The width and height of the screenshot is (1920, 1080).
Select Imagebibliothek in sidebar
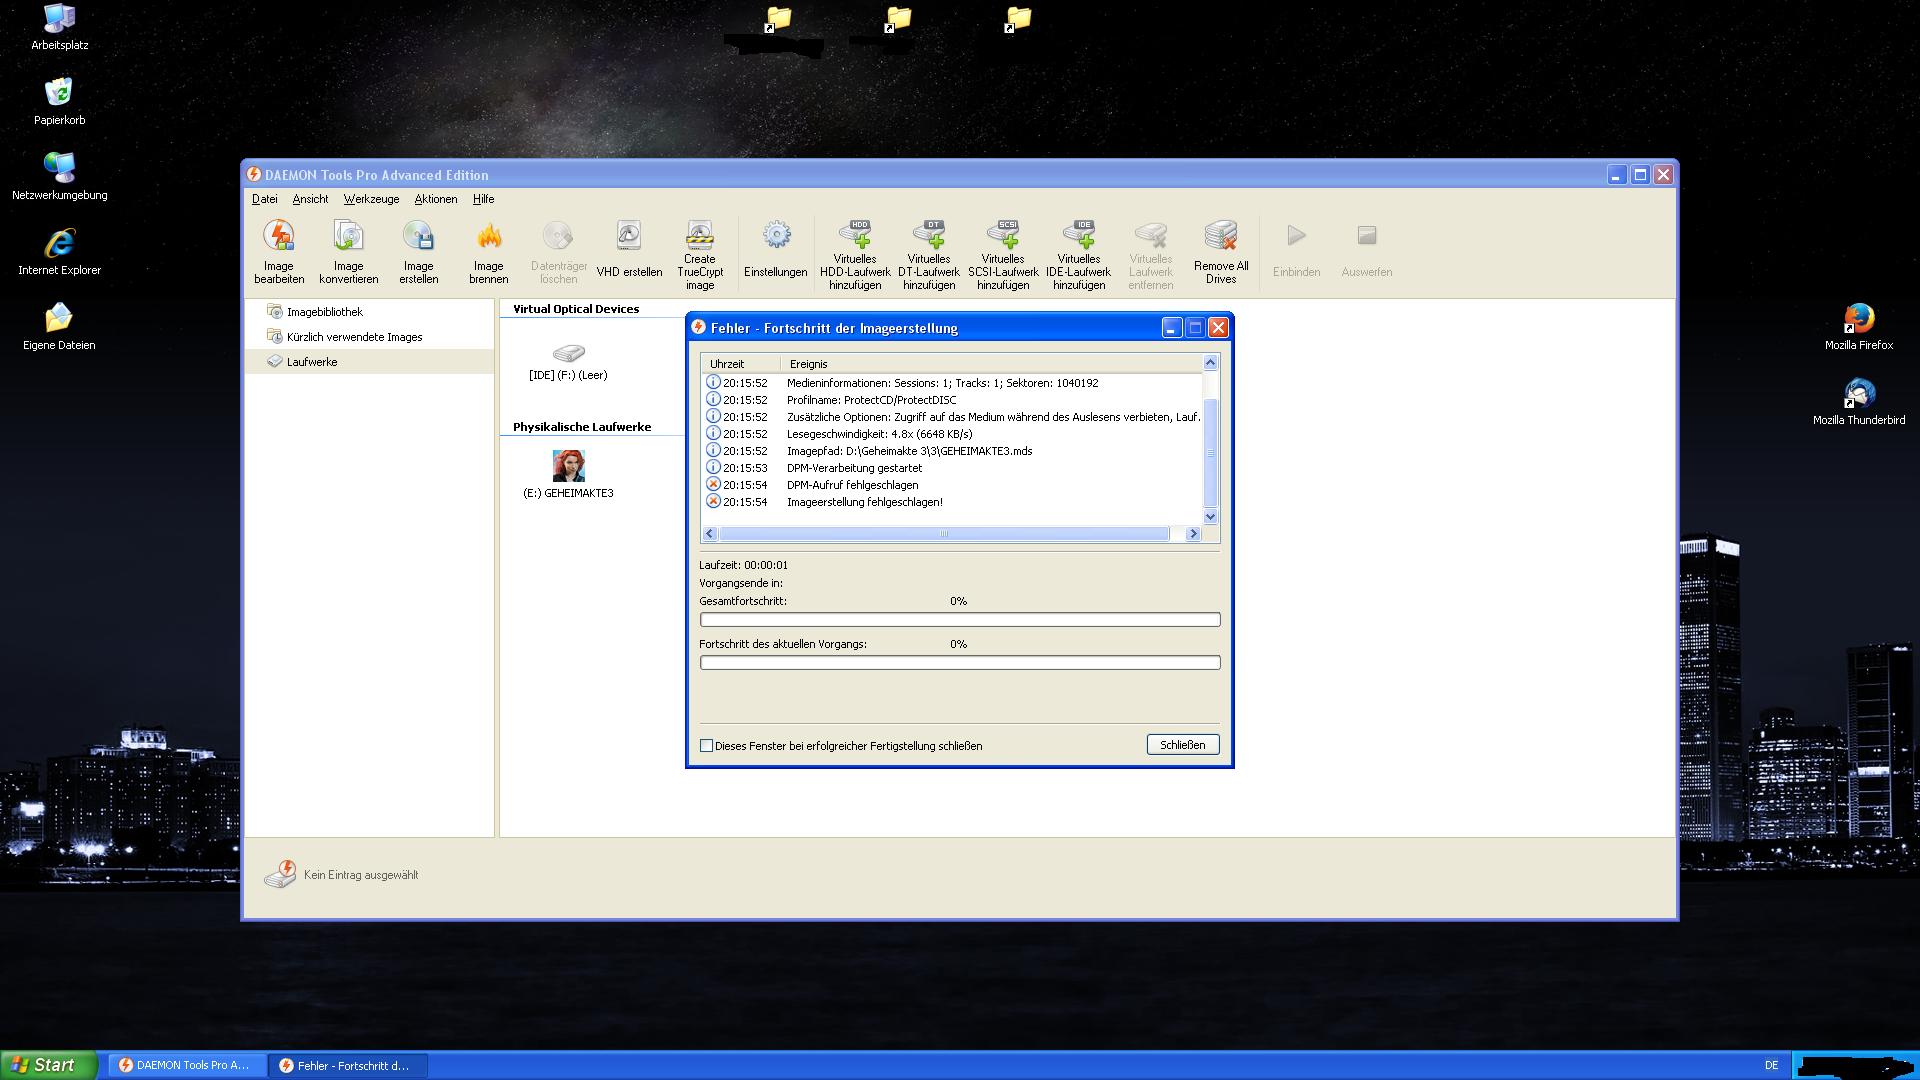pos(324,312)
